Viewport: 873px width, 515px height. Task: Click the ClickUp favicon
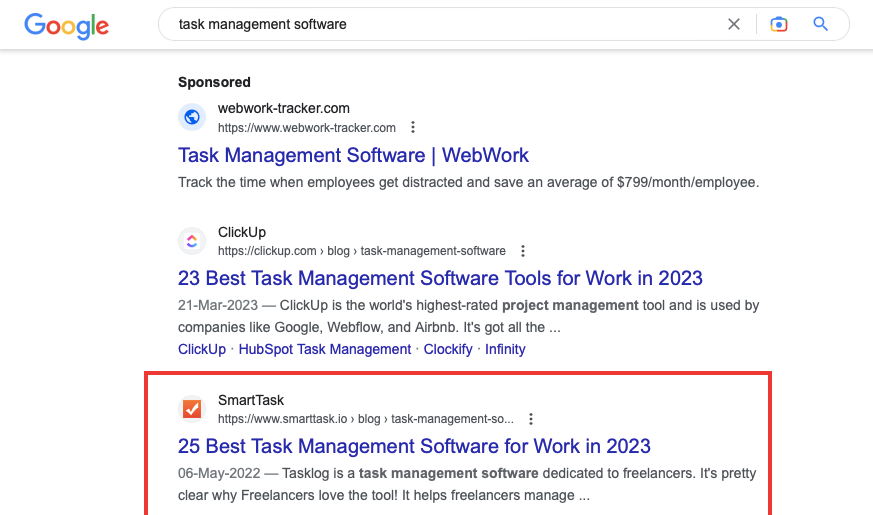click(x=192, y=241)
